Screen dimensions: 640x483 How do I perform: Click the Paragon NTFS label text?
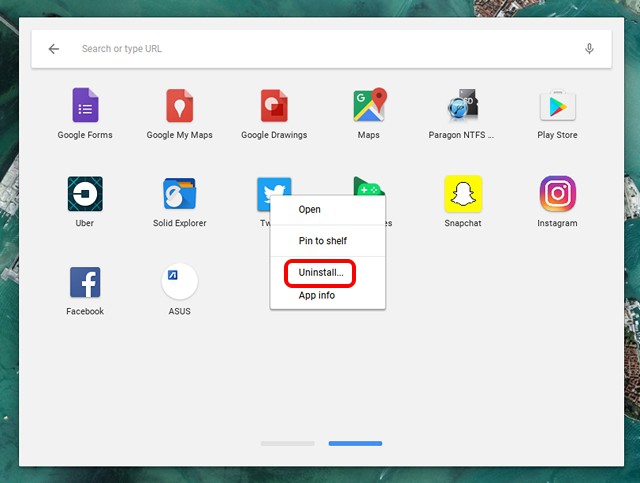coord(461,135)
